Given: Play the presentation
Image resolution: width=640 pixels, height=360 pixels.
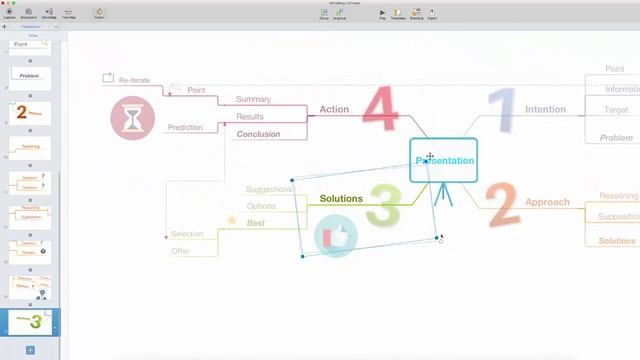Looking at the screenshot, I should click(382, 14).
